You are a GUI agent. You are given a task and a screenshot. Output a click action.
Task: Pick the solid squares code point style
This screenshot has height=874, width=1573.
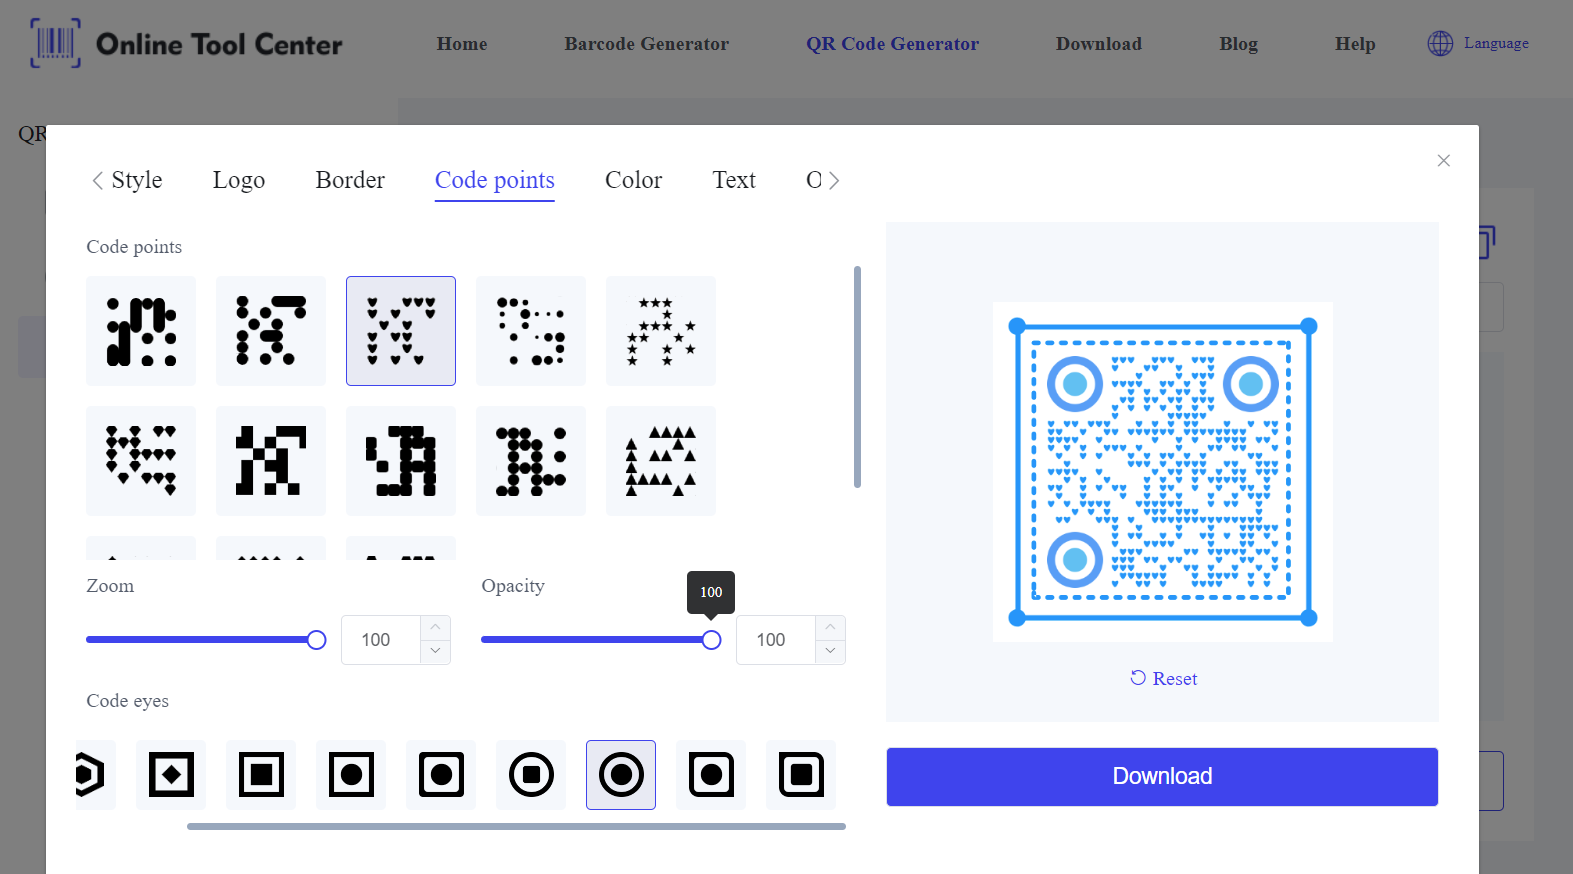(x=271, y=461)
